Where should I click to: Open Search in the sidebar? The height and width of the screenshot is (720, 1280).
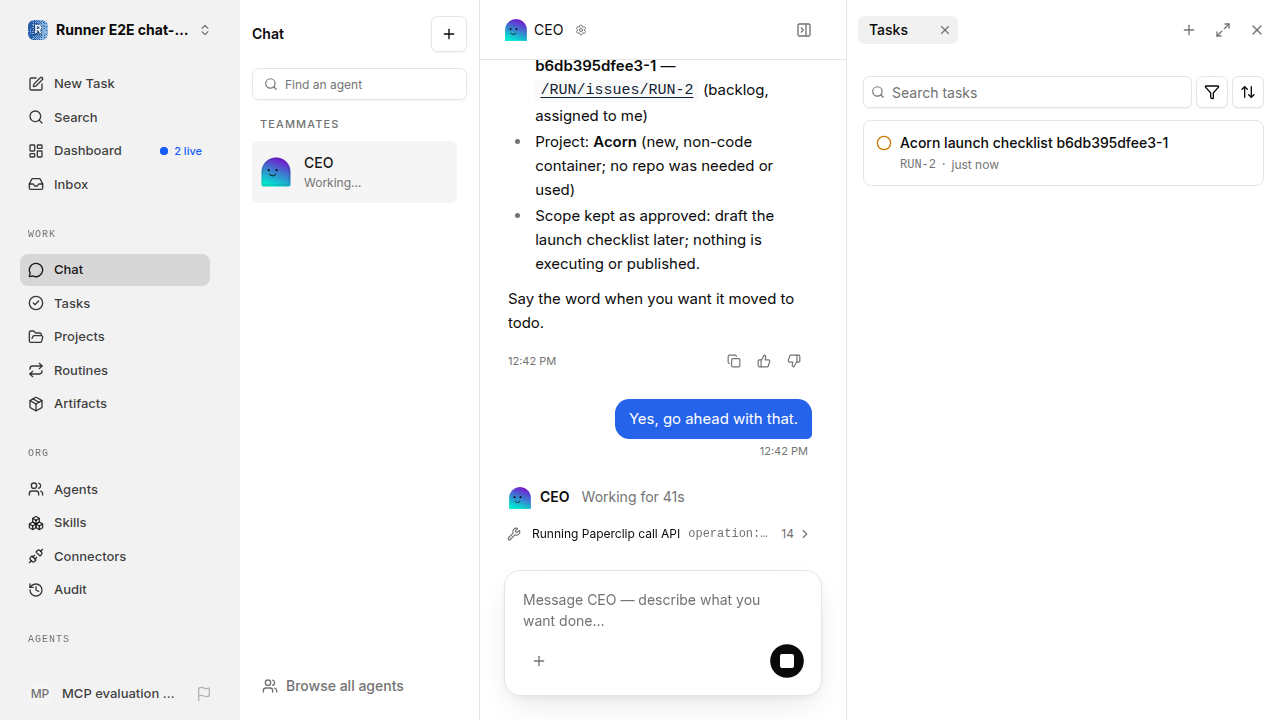(115, 117)
